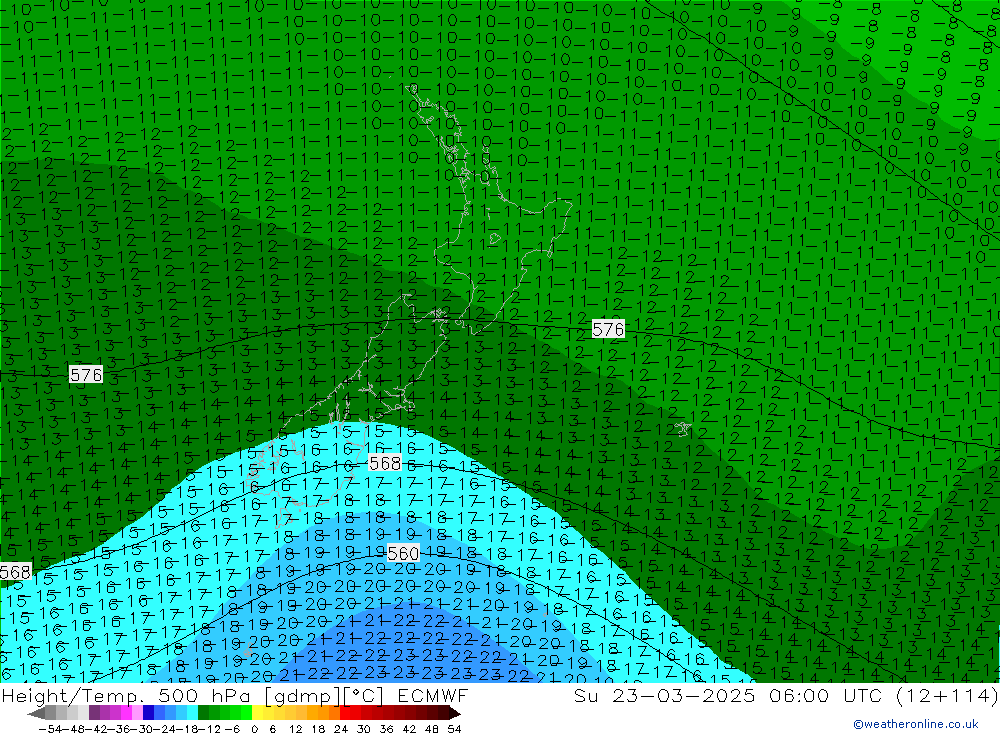The width and height of the screenshot is (1000, 733).
Task: Pick the bright red swatch at 24 on scale
Action: click(x=345, y=713)
